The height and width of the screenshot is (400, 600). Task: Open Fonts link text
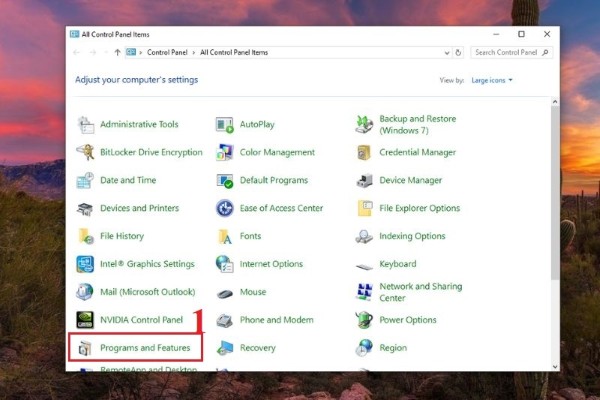tap(250, 236)
